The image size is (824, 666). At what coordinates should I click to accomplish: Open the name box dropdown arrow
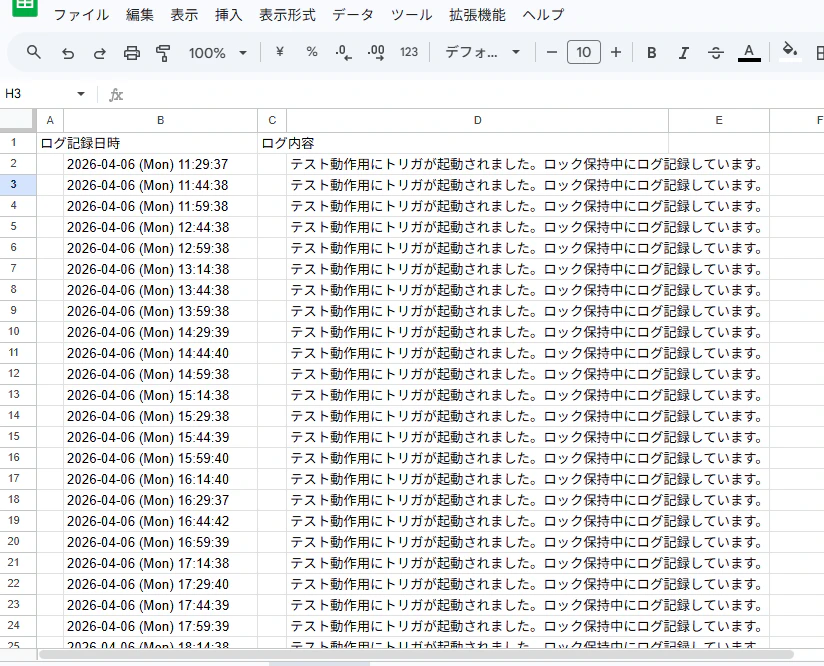pos(81,94)
